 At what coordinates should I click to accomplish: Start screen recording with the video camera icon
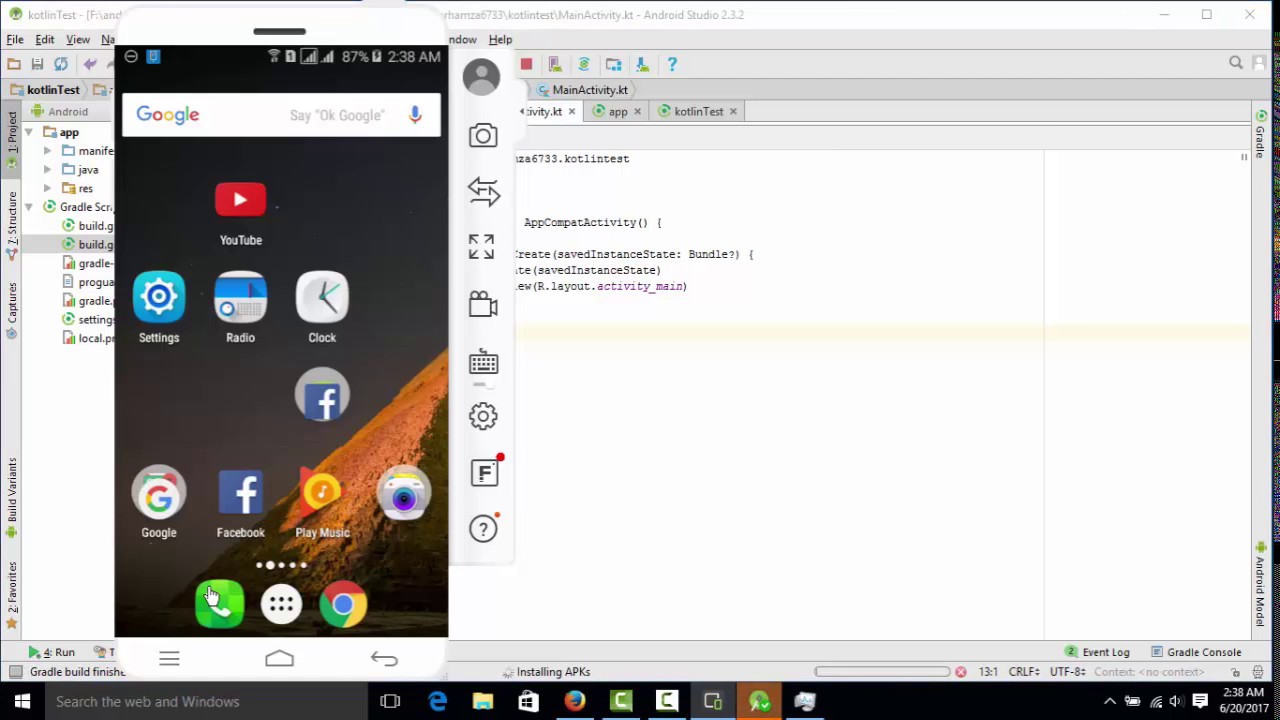(483, 304)
